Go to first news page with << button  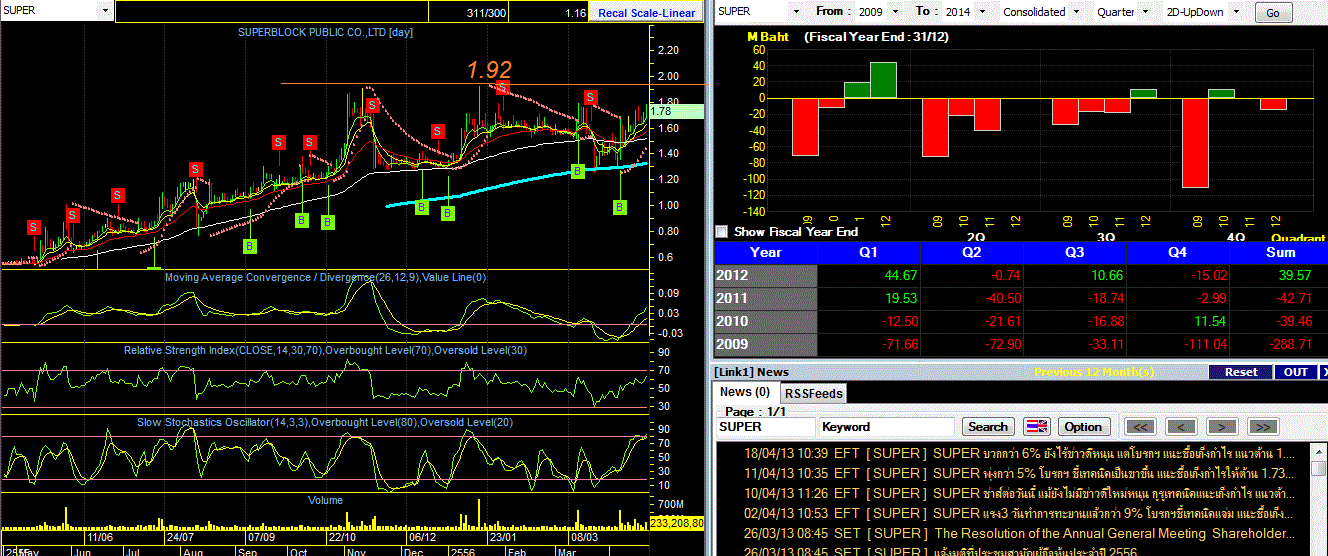[x=1141, y=427]
